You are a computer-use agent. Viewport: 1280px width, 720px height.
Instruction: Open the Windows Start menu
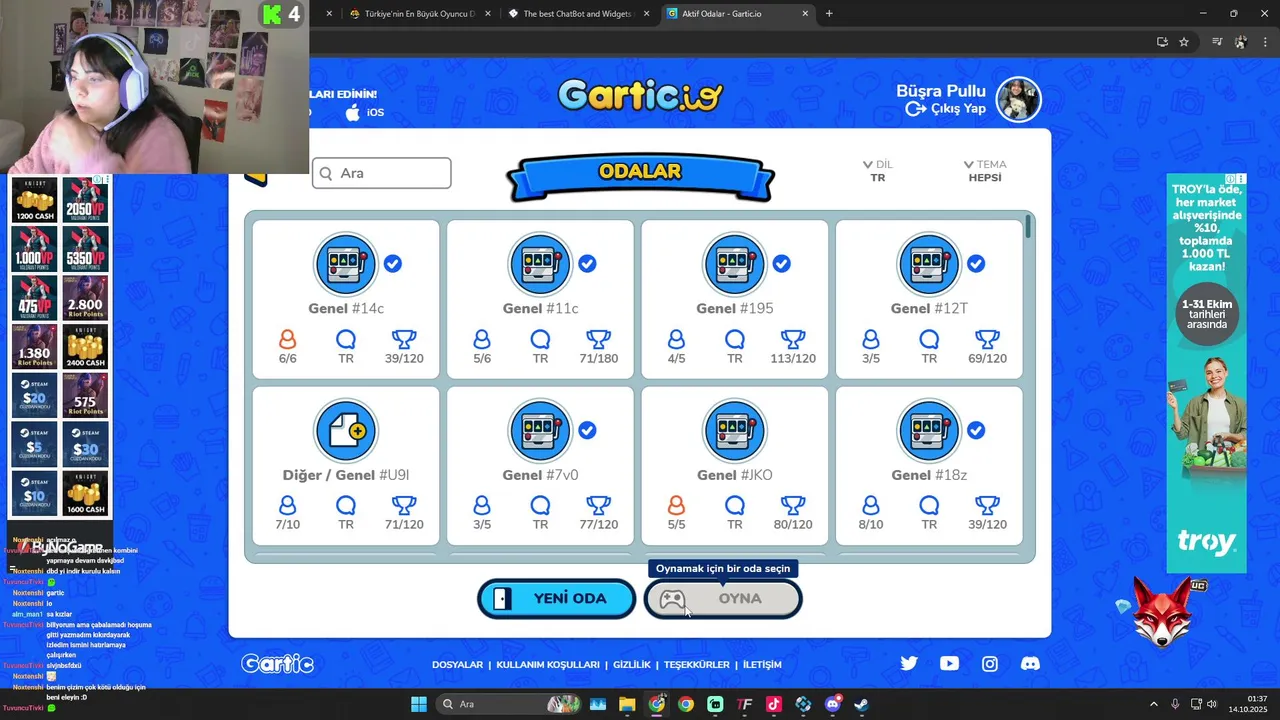[x=419, y=704]
